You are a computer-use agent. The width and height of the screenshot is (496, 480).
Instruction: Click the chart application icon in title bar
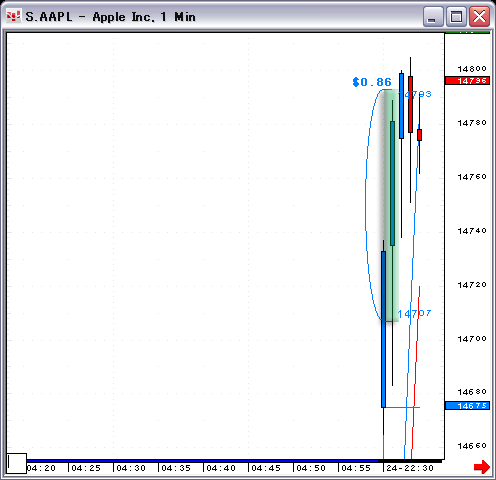coord(13,16)
